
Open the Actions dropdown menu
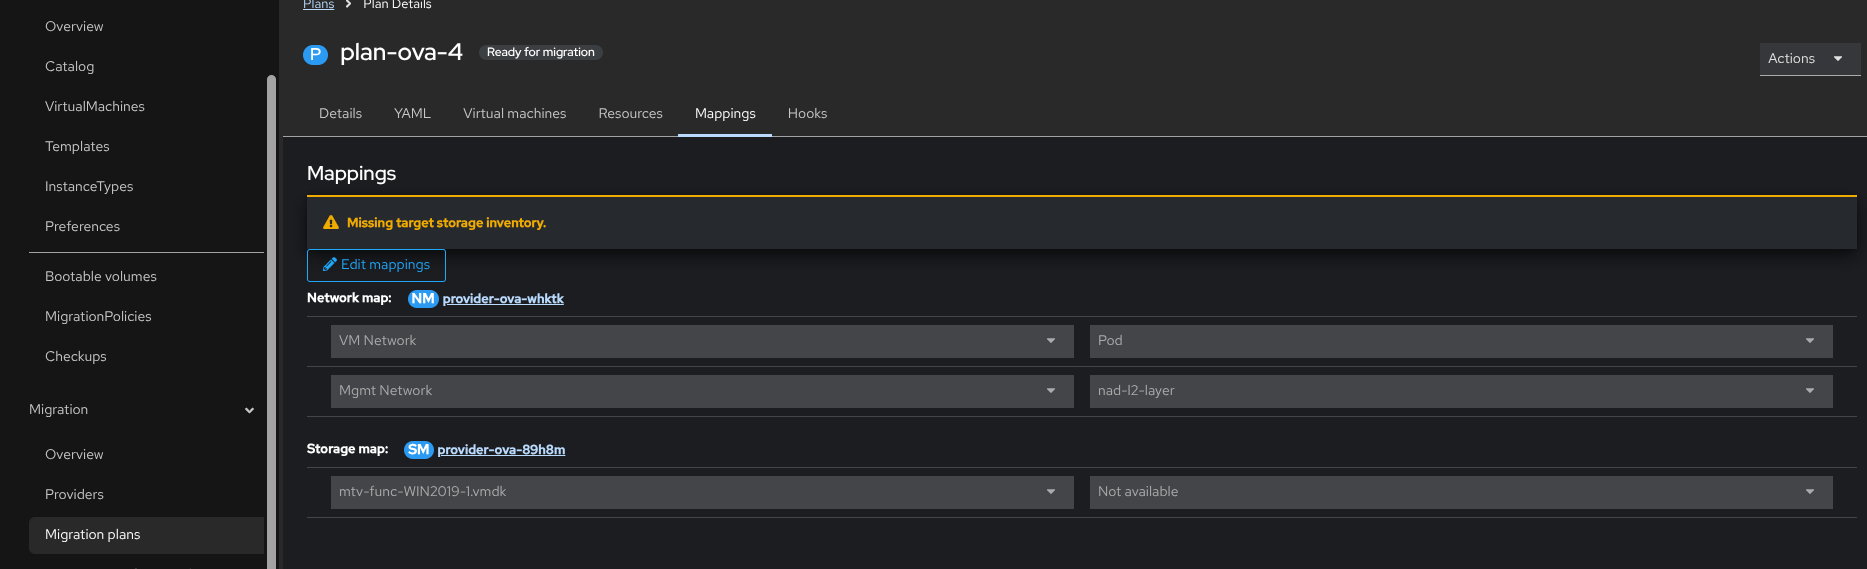1808,59
